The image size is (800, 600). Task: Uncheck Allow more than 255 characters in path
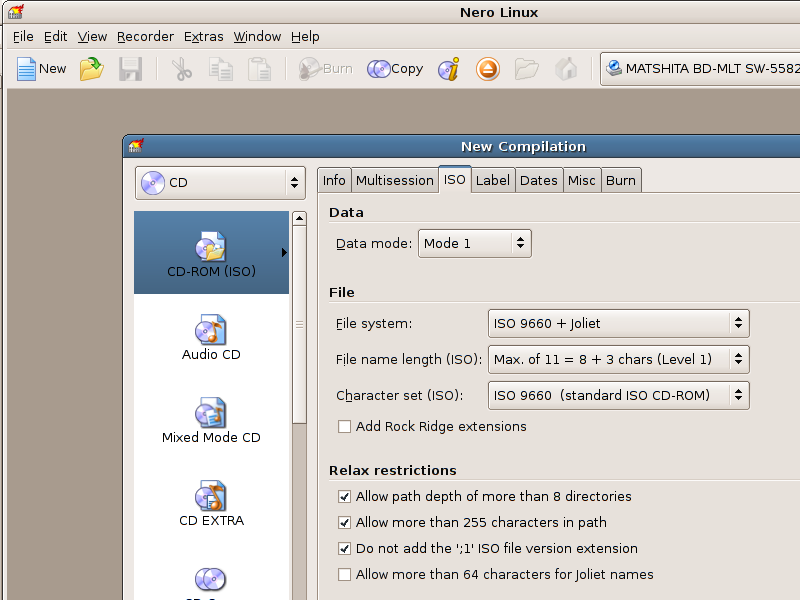(345, 522)
